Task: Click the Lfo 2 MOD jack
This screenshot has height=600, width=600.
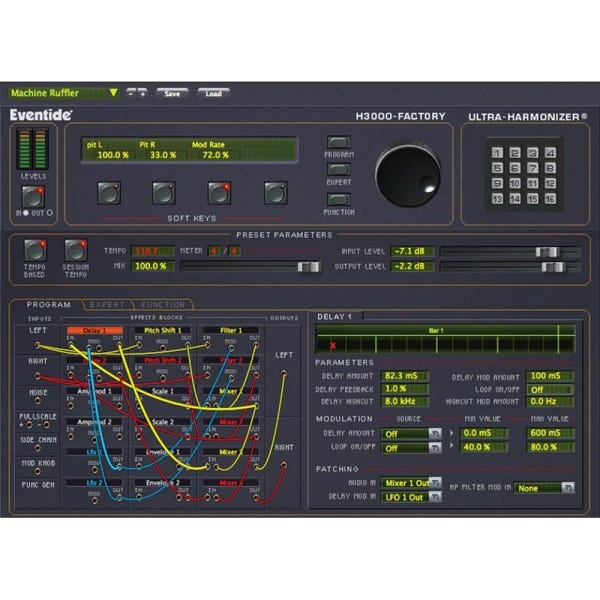Action: tap(95, 501)
